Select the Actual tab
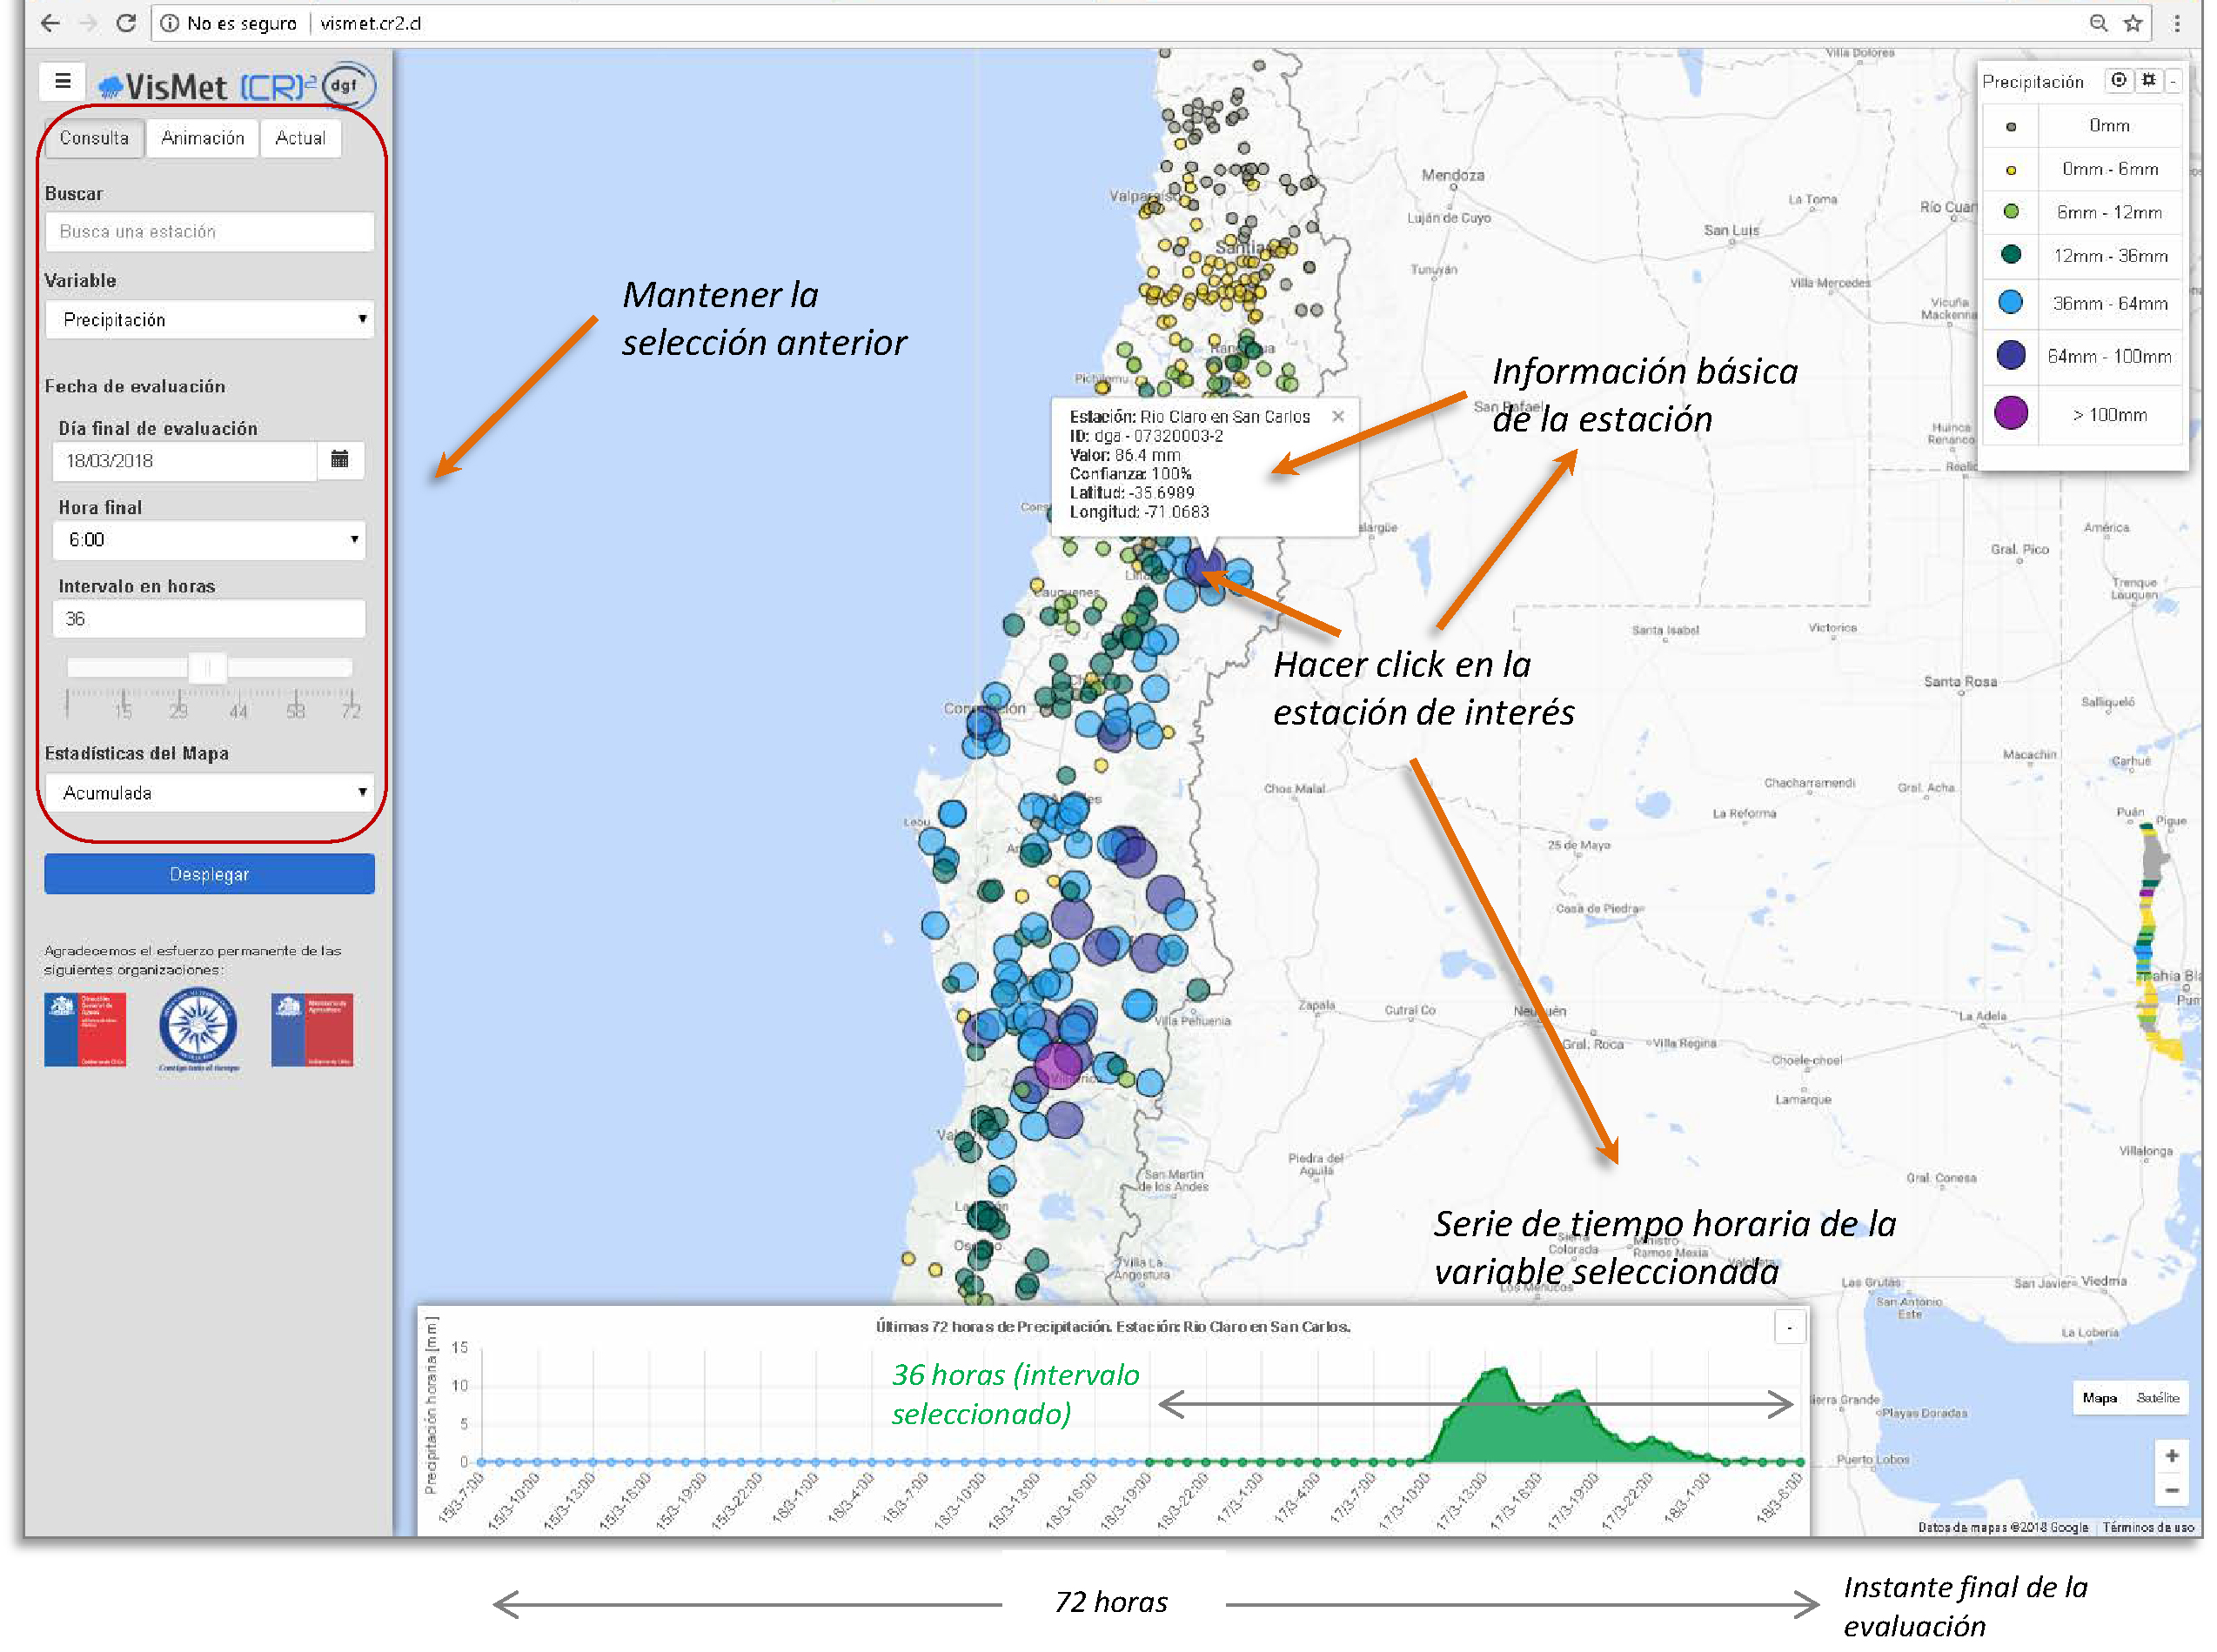 (300, 138)
